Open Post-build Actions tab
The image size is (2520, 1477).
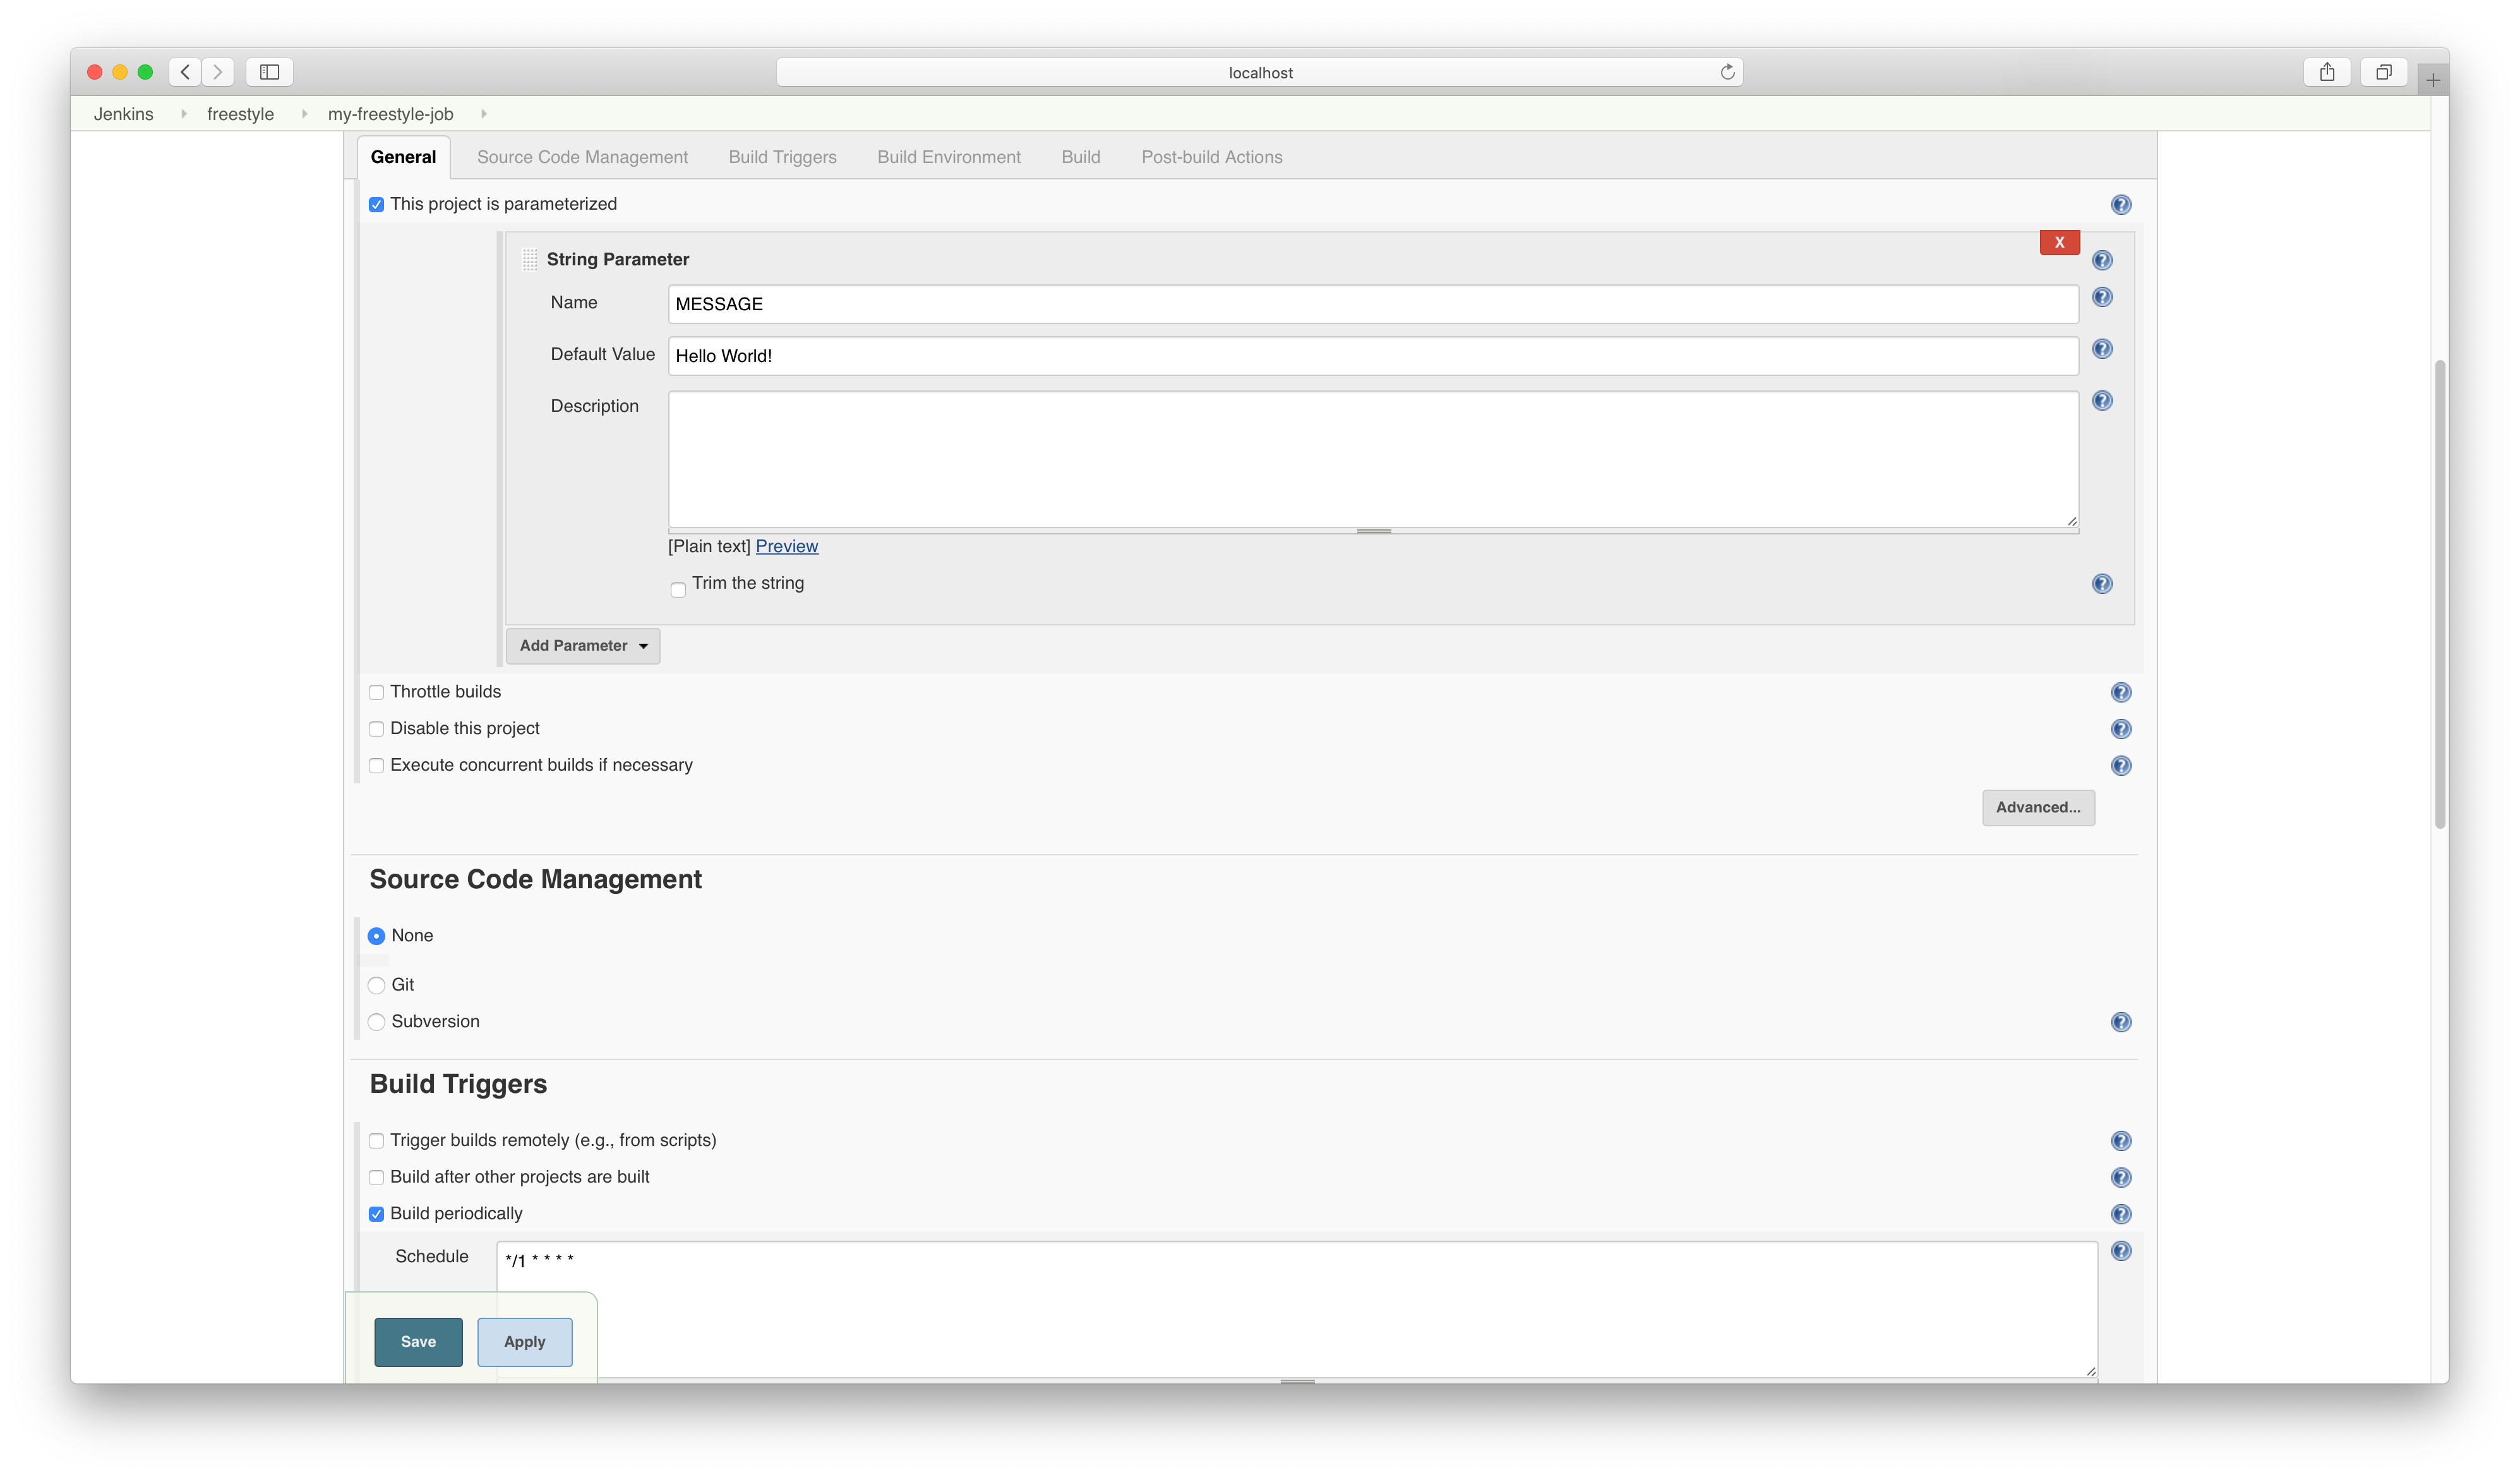tap(1211, 157)
